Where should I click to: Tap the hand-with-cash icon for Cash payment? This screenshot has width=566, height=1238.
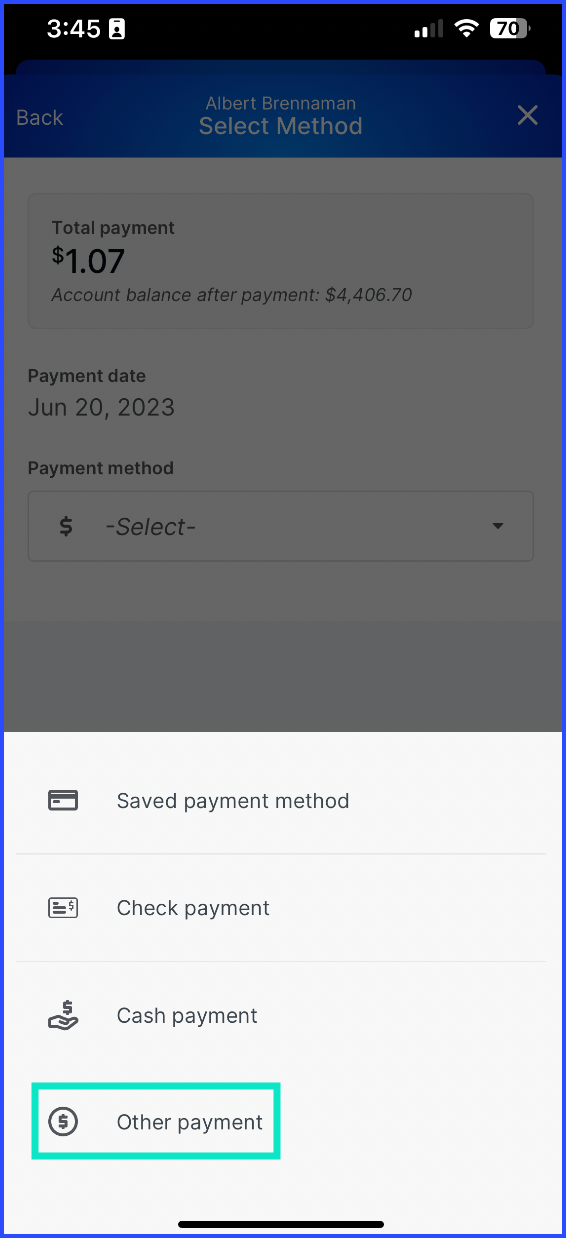point(63,1015)
